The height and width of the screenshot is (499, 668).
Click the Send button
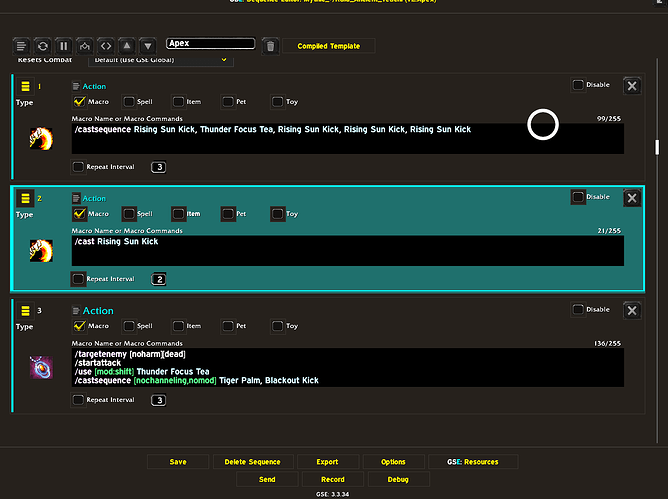[x=267, y=479]
